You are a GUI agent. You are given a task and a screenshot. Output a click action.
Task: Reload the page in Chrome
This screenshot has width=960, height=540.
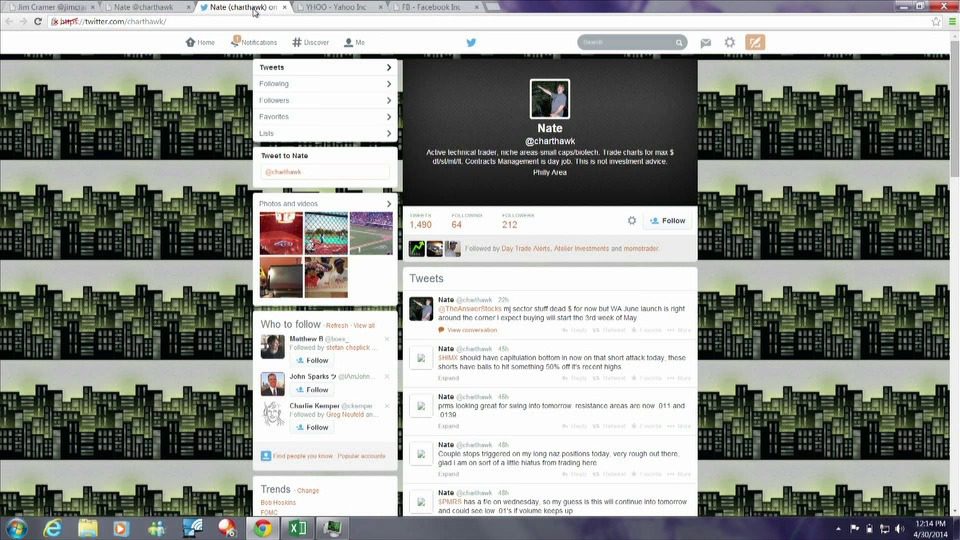click(37, 21)
